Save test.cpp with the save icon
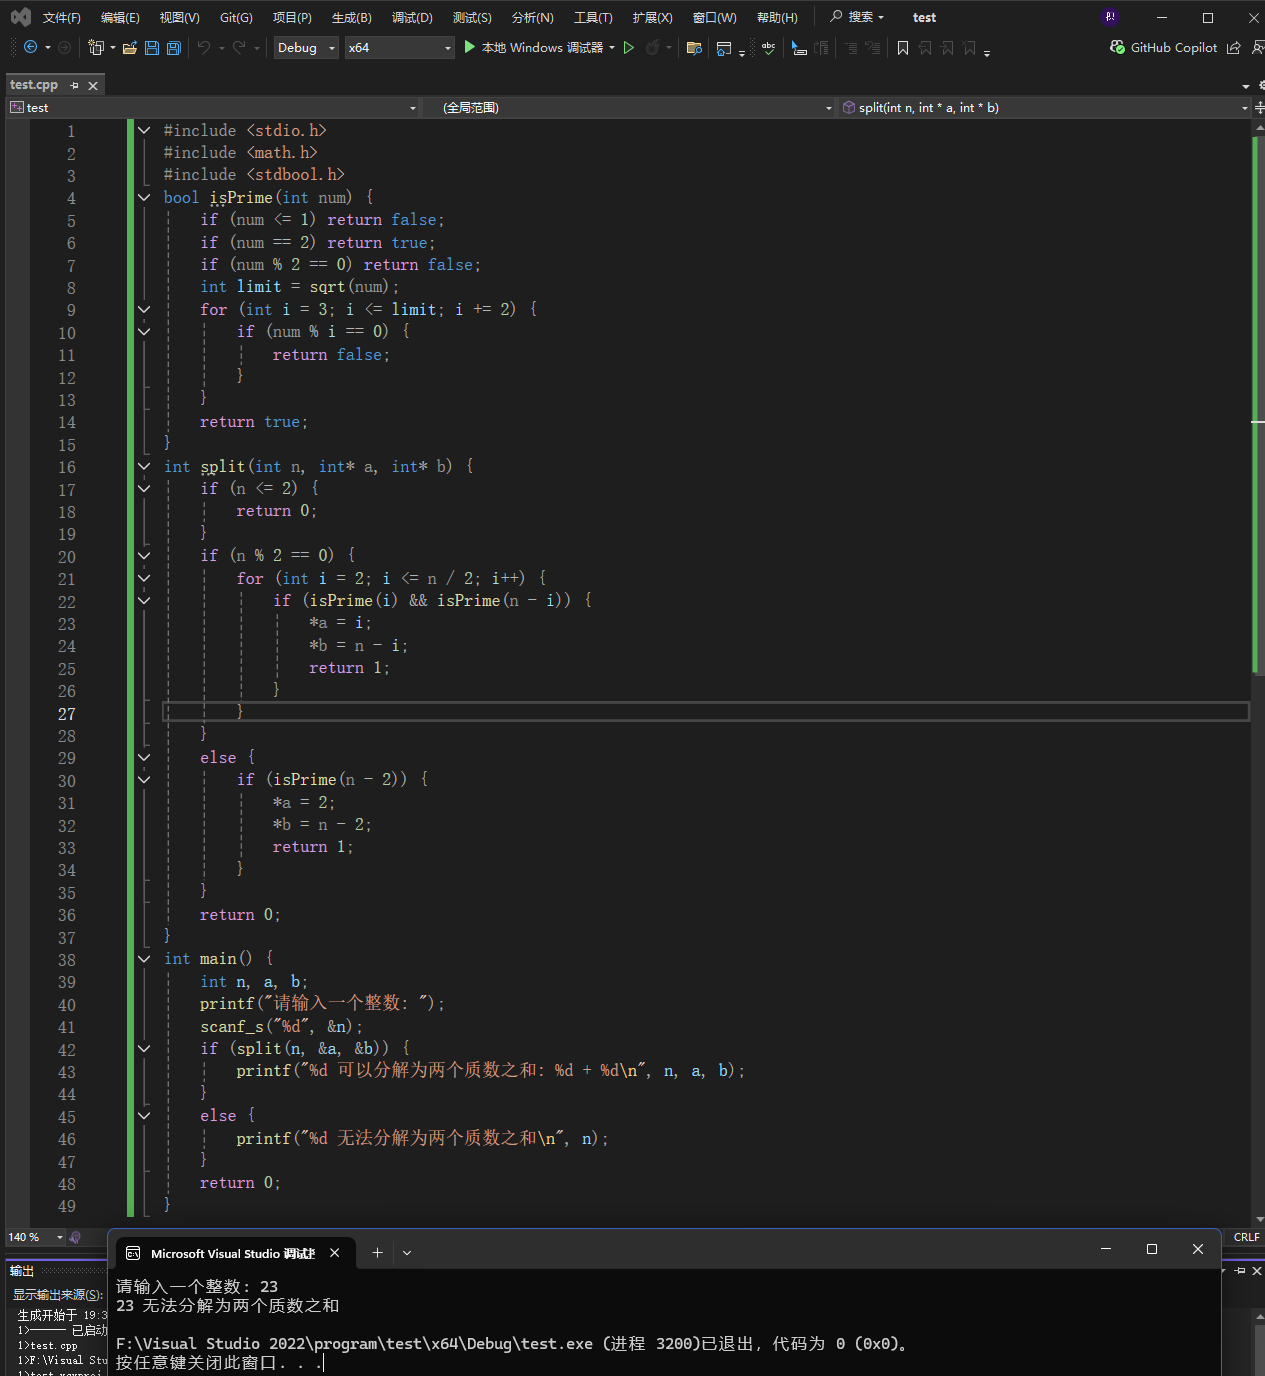This screenshot has width=1265, height=1376. (x=152, y=47)
